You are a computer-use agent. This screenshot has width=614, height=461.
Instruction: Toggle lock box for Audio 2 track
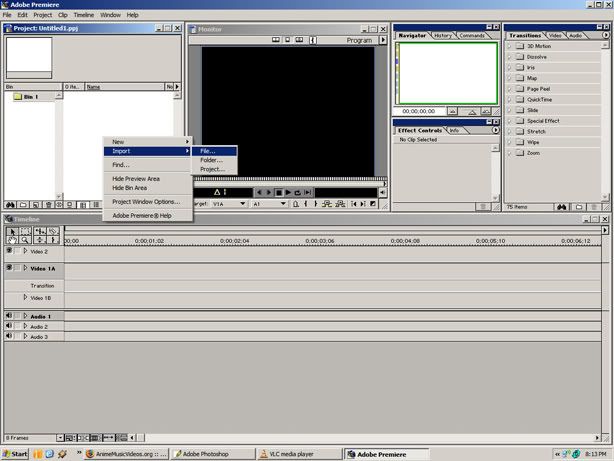click(17, 326)
